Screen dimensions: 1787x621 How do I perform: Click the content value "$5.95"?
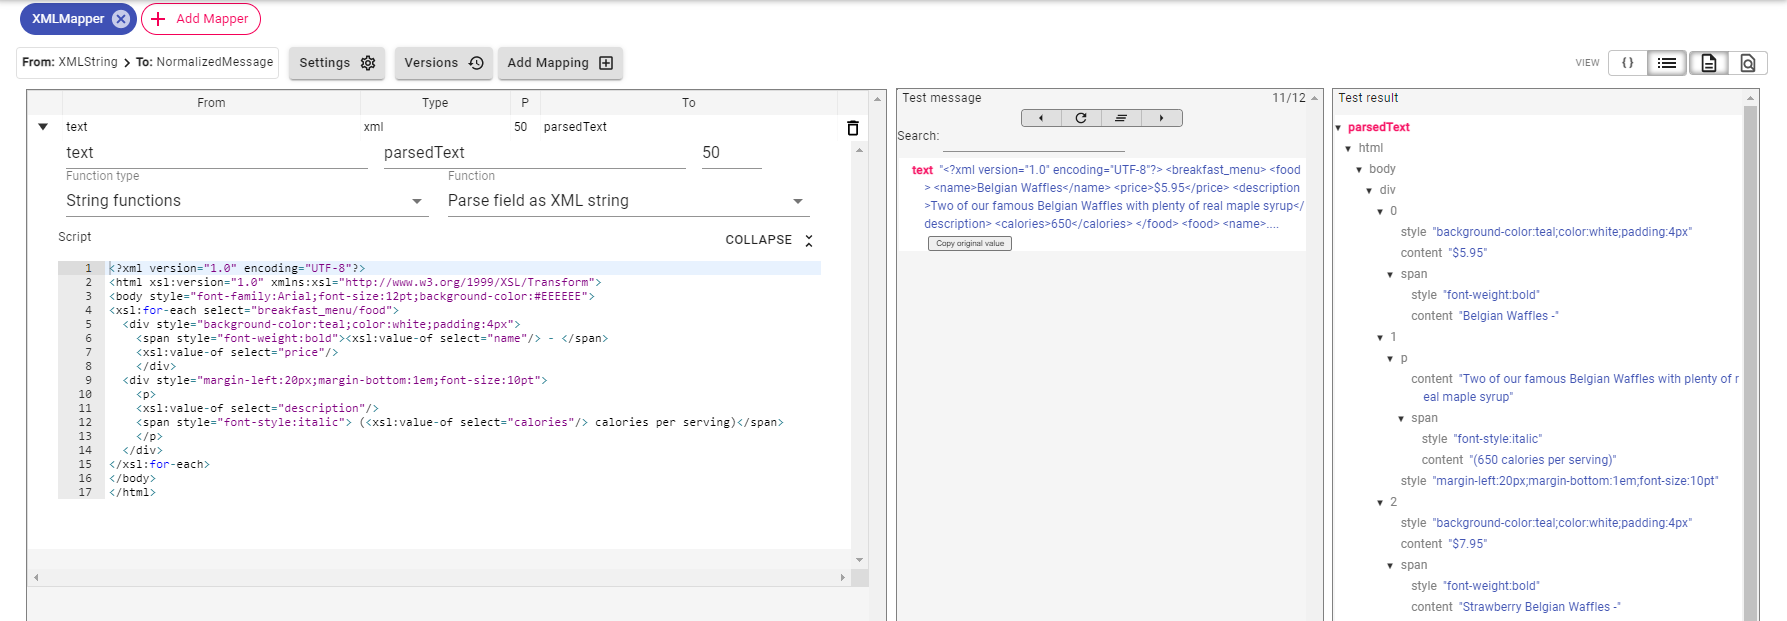click(1468, 253)
